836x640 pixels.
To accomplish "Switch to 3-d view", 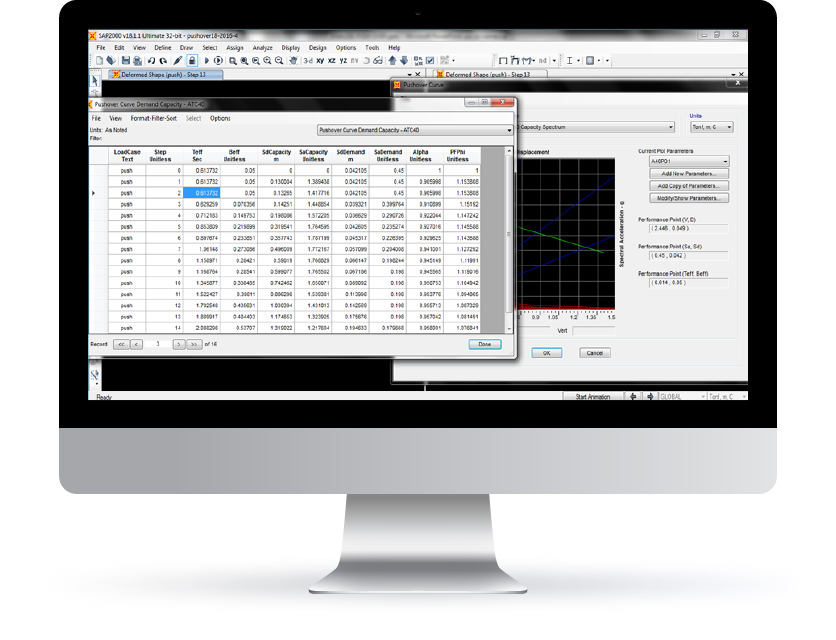I will tap(308, 61).
